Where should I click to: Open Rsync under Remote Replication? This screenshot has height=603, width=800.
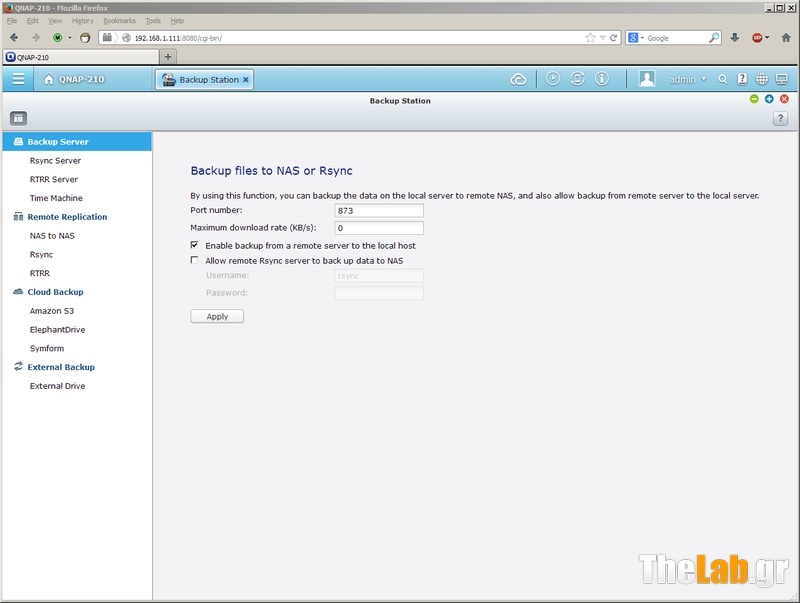(x=41, y=255)
